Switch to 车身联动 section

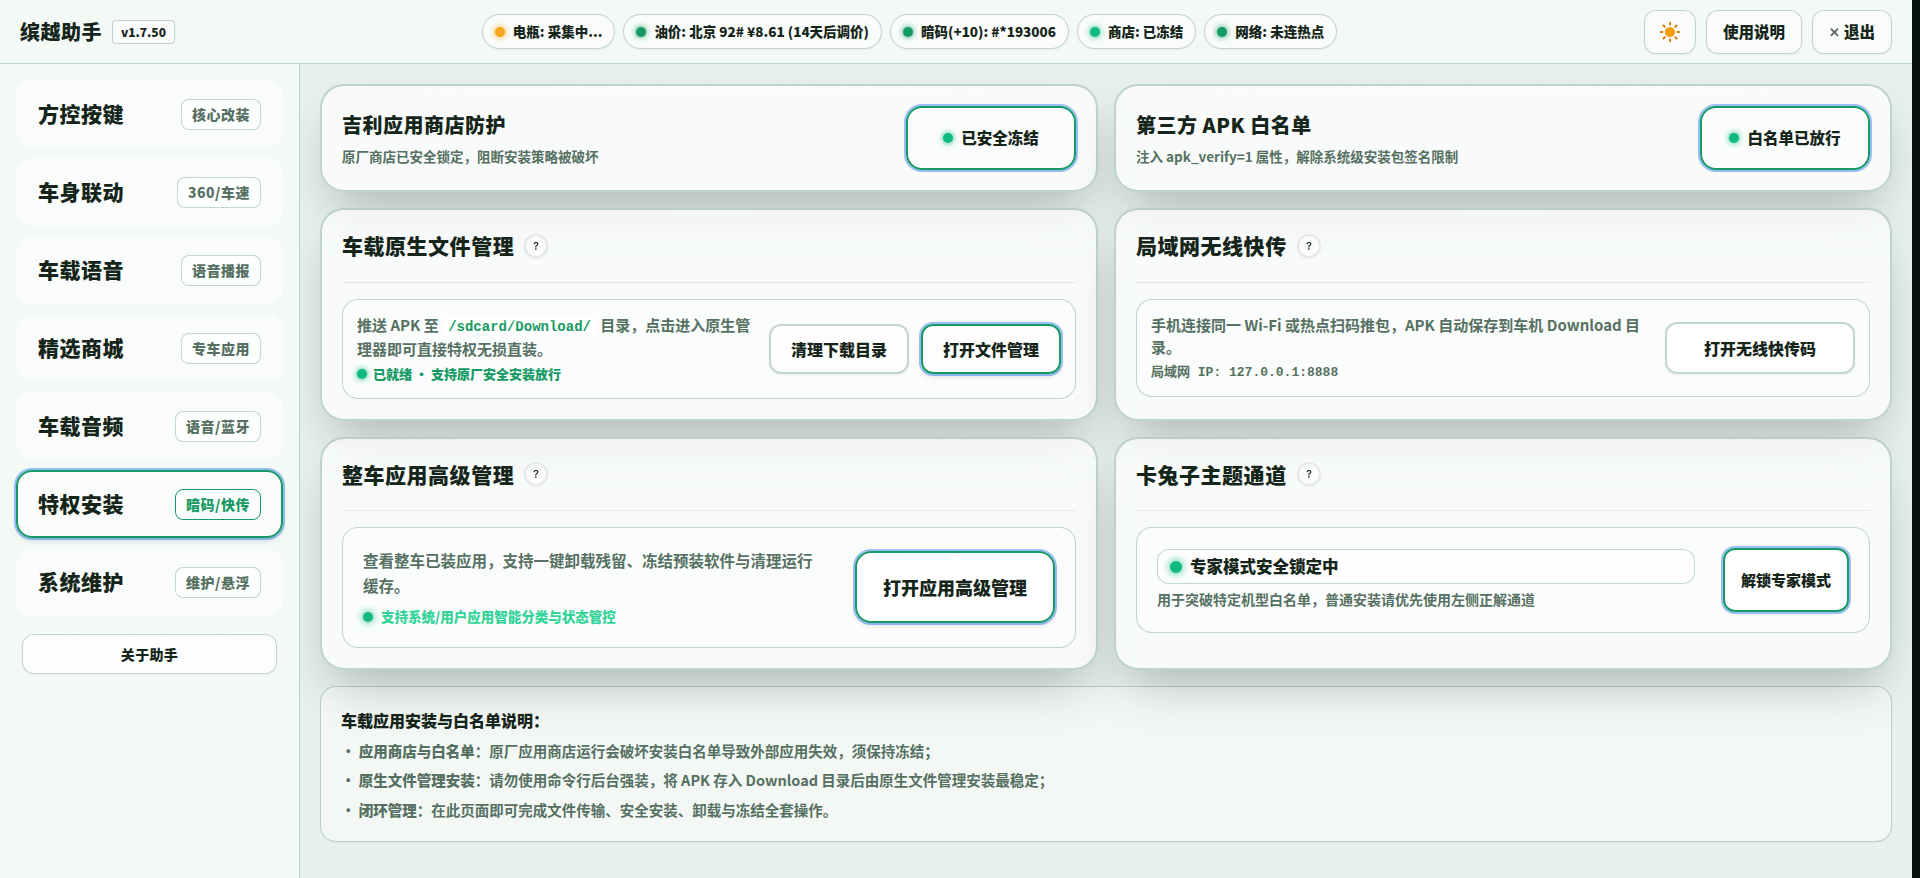(x=149, y=193)
